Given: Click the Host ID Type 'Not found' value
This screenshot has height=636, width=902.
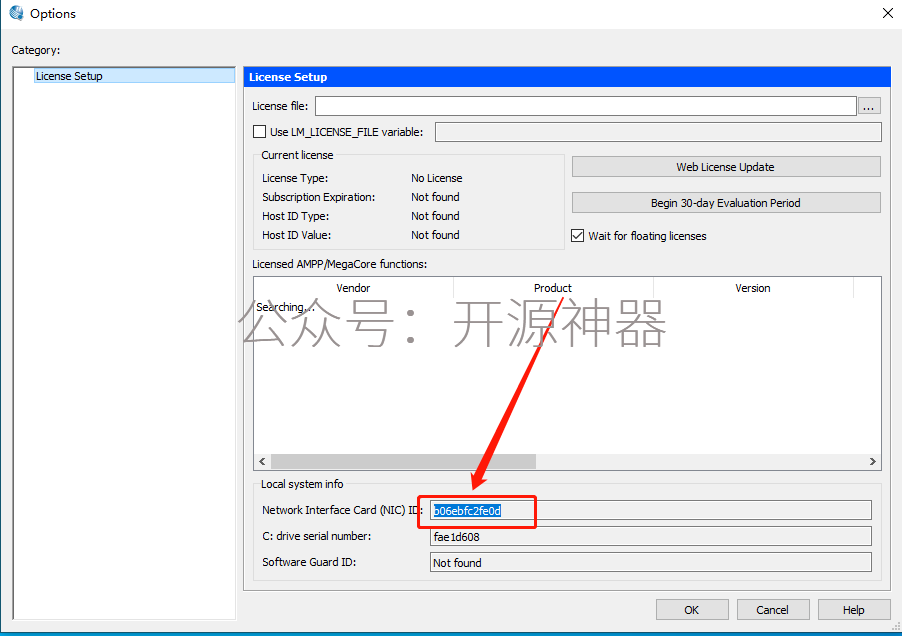Looking at the screenshot, I should [435, 216].
